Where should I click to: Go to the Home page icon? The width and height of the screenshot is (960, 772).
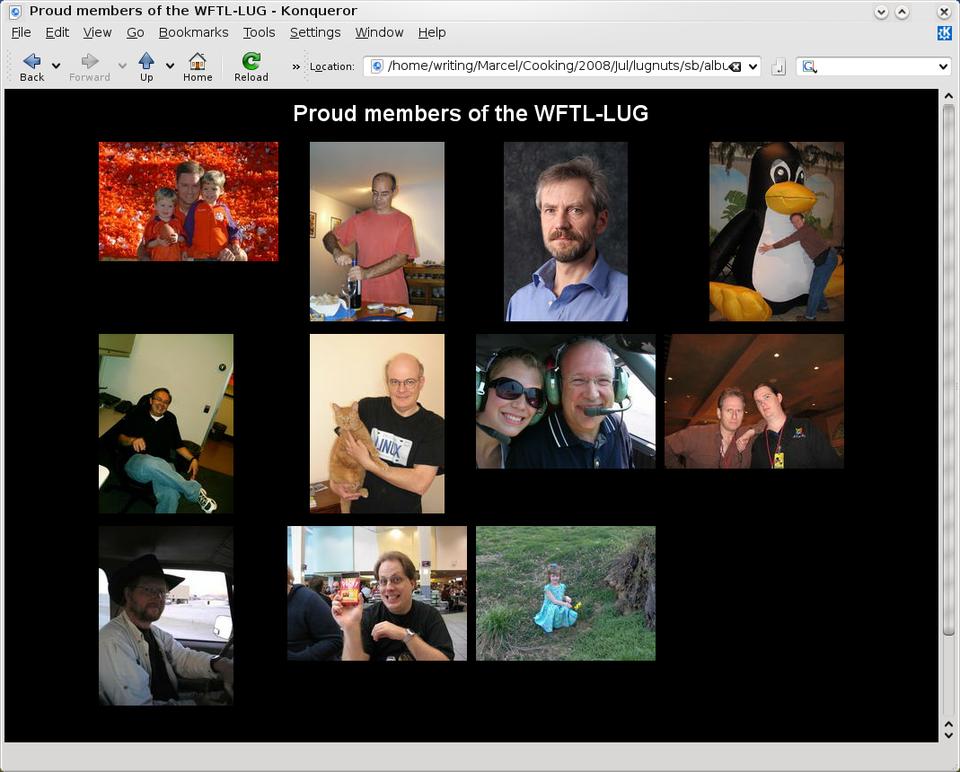pos(197,62)
